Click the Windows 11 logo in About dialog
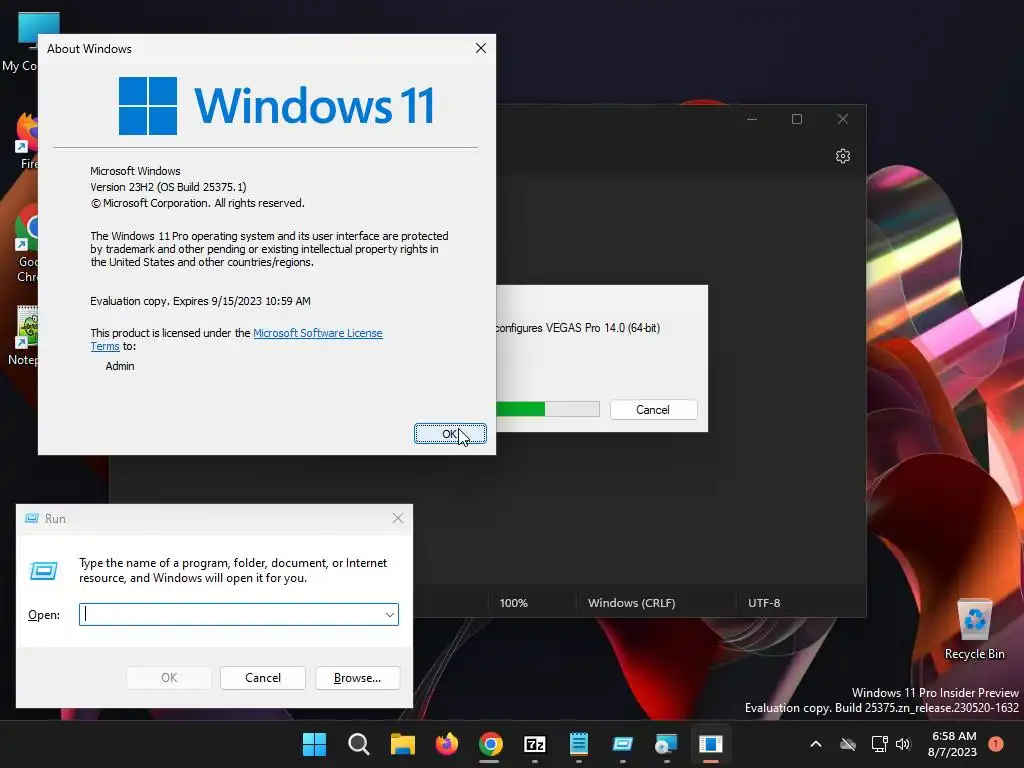This screenshot has width=1024, height=768. 276,105
